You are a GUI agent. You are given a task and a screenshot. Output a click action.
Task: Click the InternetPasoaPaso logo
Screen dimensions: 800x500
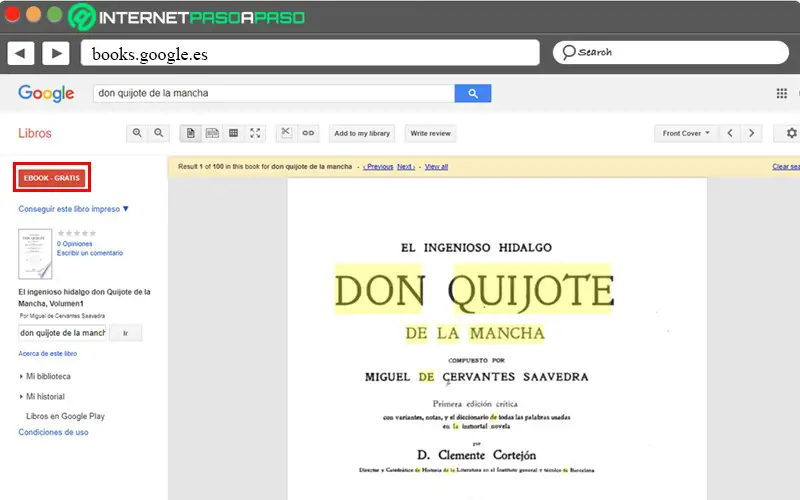coord(187,17)
